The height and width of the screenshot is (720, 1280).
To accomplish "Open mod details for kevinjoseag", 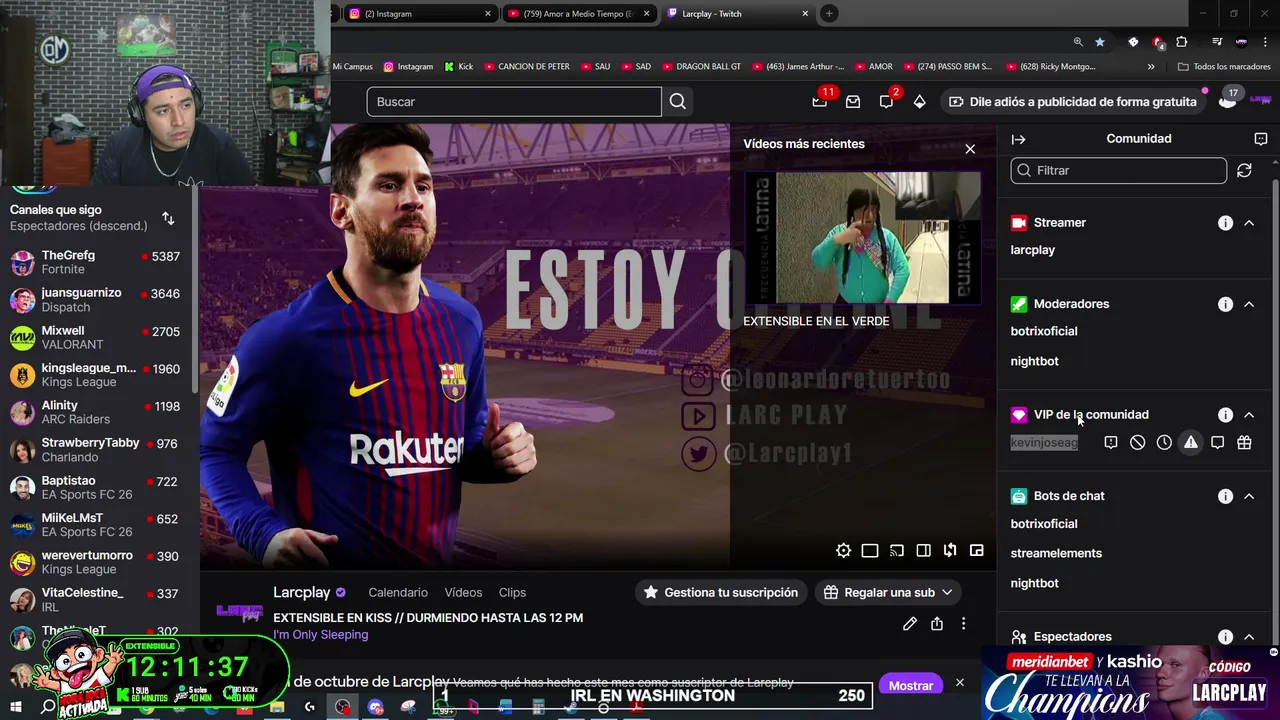I will (x=1110, y=442).
